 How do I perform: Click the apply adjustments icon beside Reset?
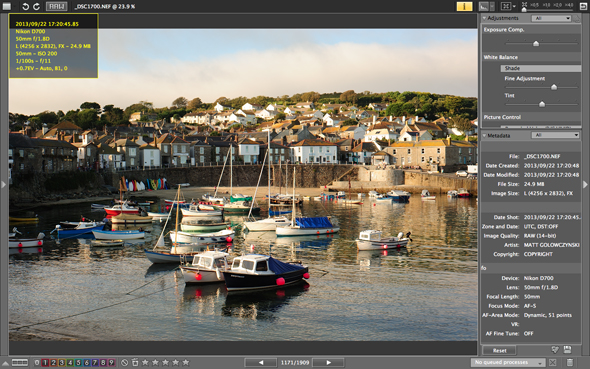click(x=555, y=350)
